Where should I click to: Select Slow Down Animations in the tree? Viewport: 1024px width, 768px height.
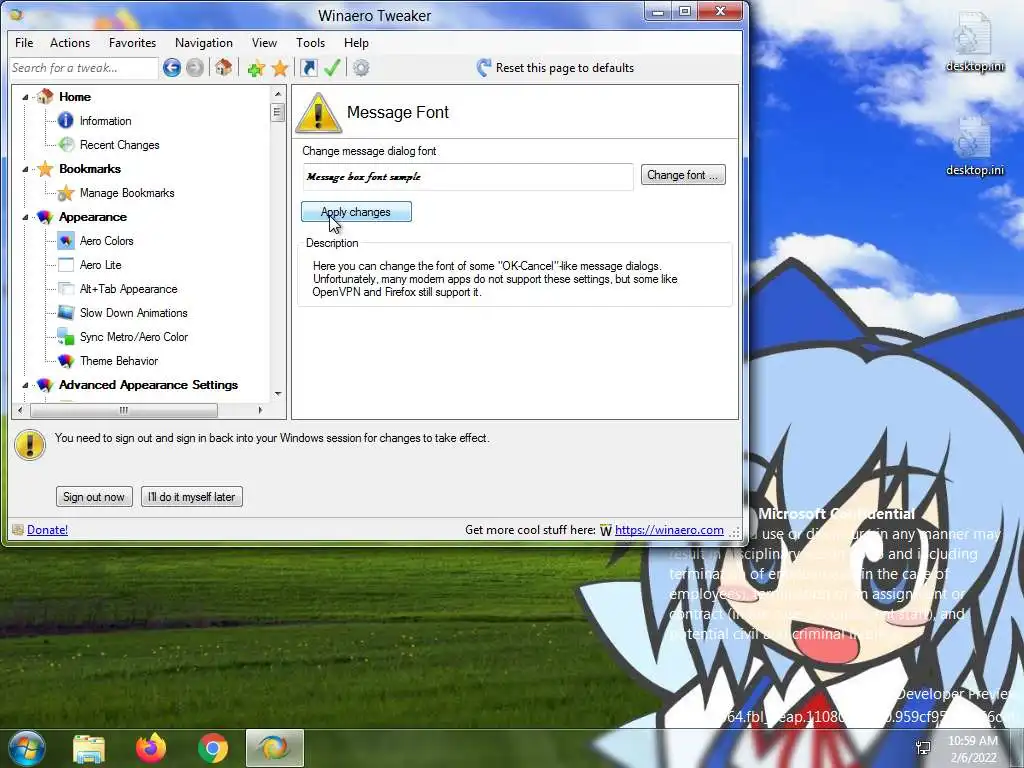click(134, 313)
